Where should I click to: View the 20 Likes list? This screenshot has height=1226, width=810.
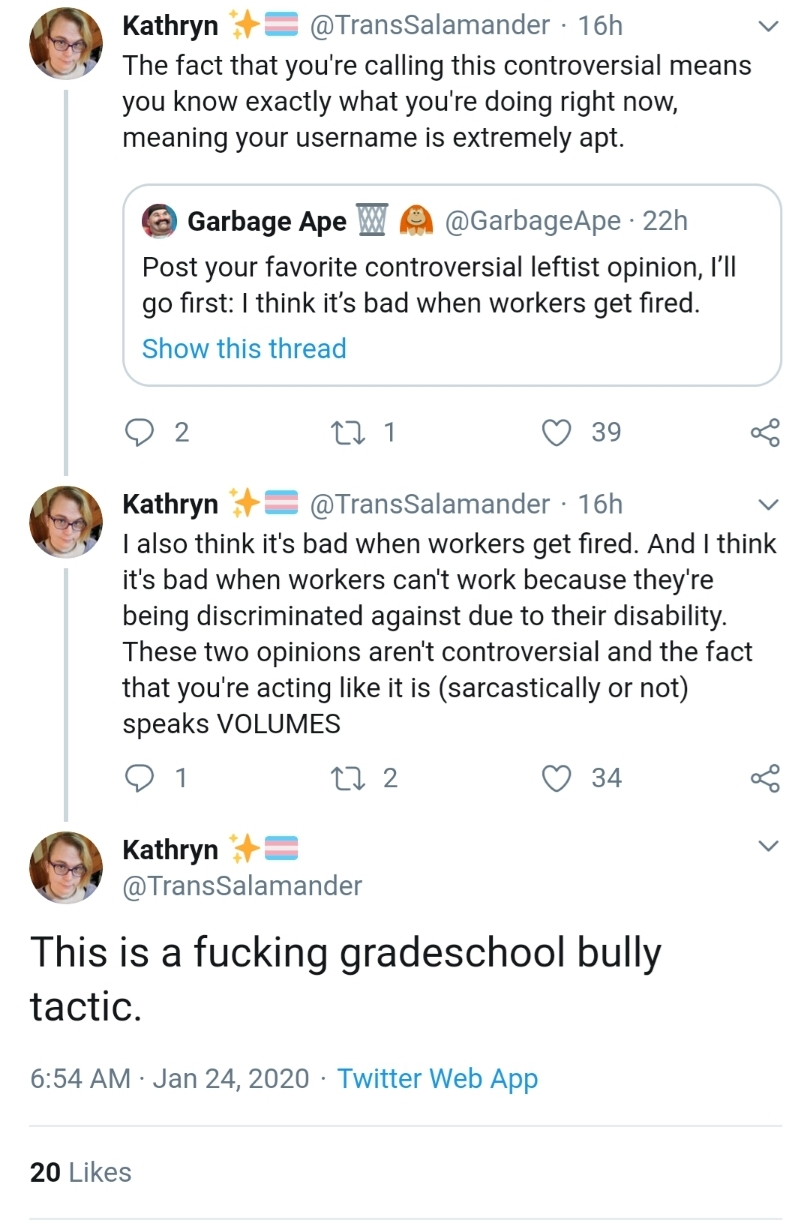[x=81, y=1172]
